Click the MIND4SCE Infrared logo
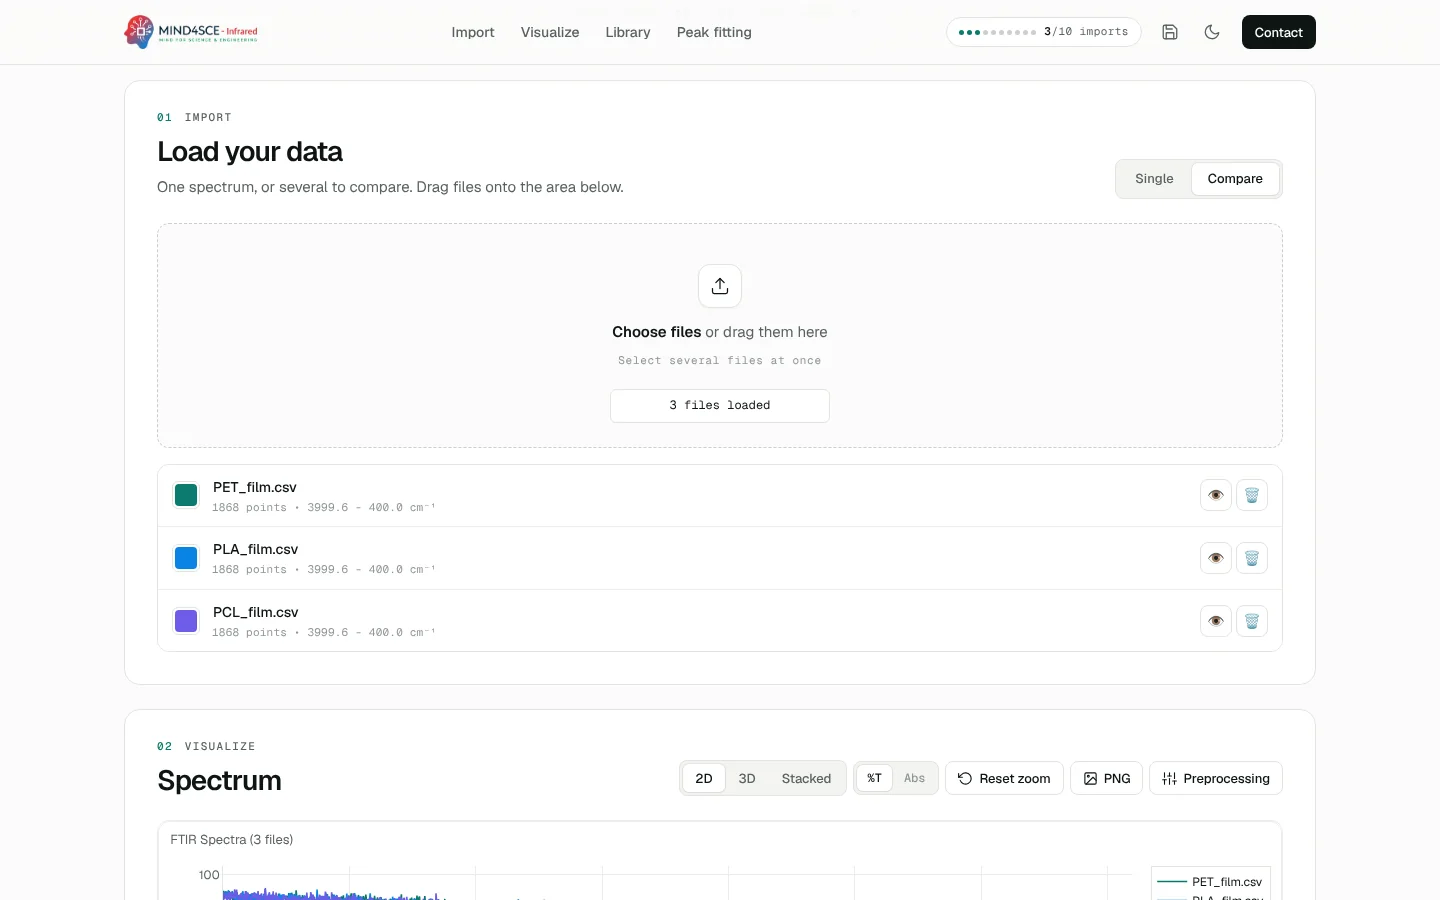The image size is (1440, 900). [x=191, y=32]
